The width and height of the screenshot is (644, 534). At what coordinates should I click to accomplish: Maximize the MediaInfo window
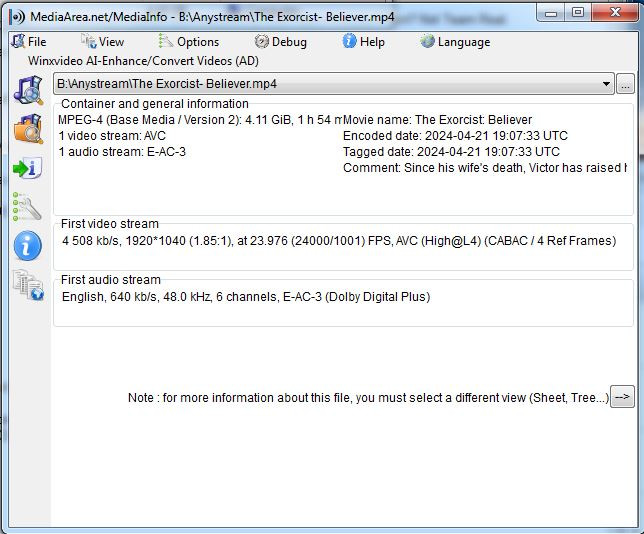point(578,13)
